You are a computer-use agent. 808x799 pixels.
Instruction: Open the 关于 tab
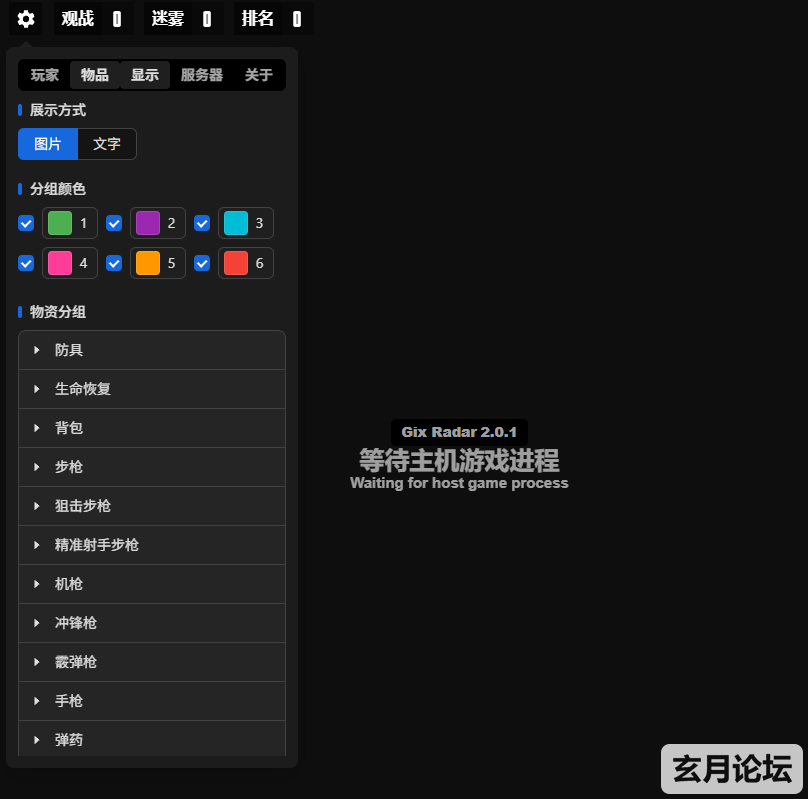point(259,75)
